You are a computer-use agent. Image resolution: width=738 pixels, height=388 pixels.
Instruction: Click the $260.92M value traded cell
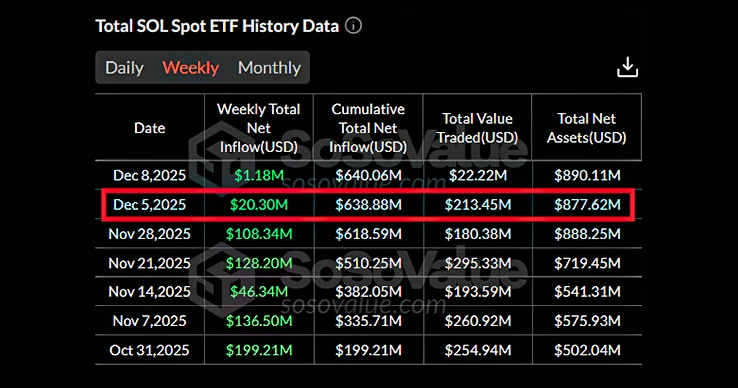tap(477, 321)
